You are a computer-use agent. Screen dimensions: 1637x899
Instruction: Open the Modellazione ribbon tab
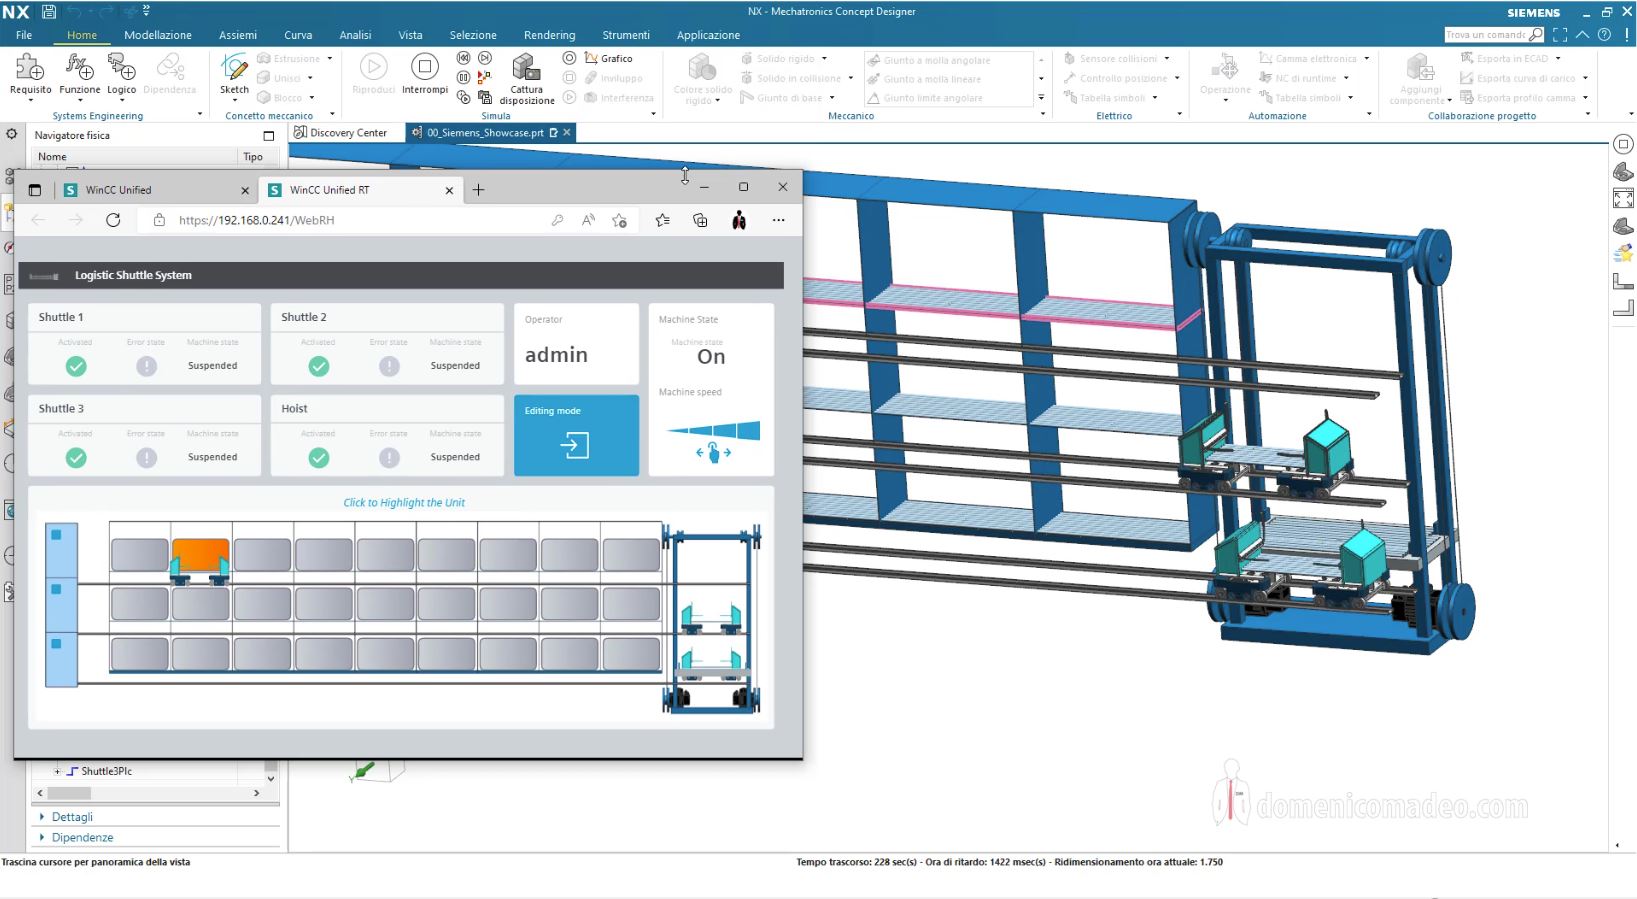click(x=158, y=35)
